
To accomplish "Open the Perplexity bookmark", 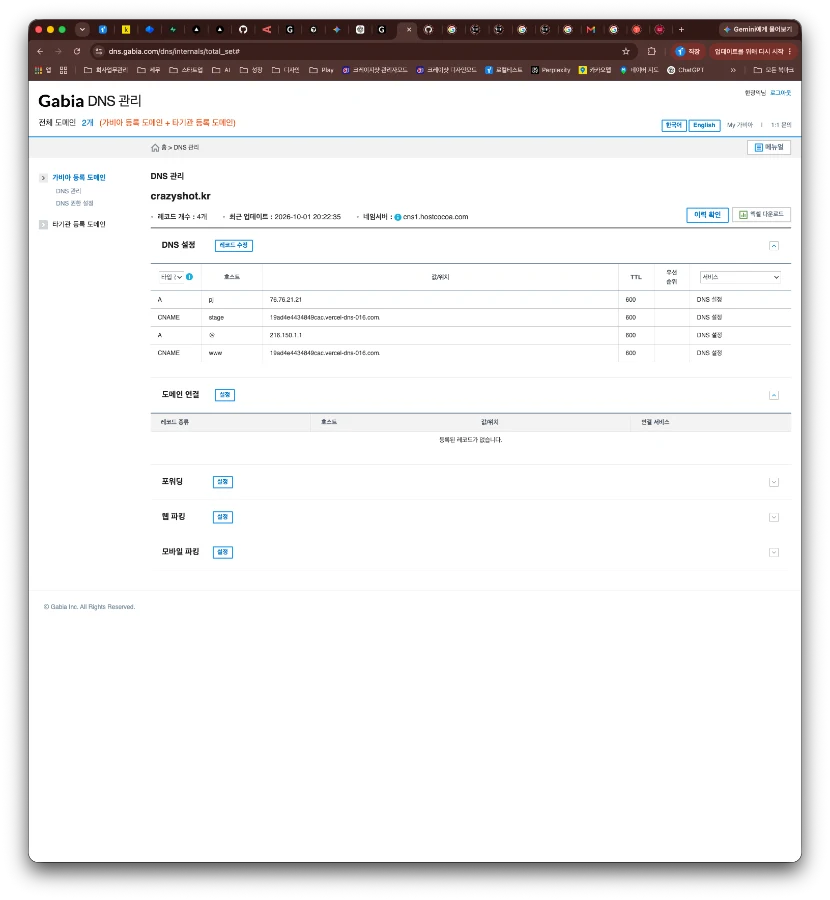I will click(550, 70).
